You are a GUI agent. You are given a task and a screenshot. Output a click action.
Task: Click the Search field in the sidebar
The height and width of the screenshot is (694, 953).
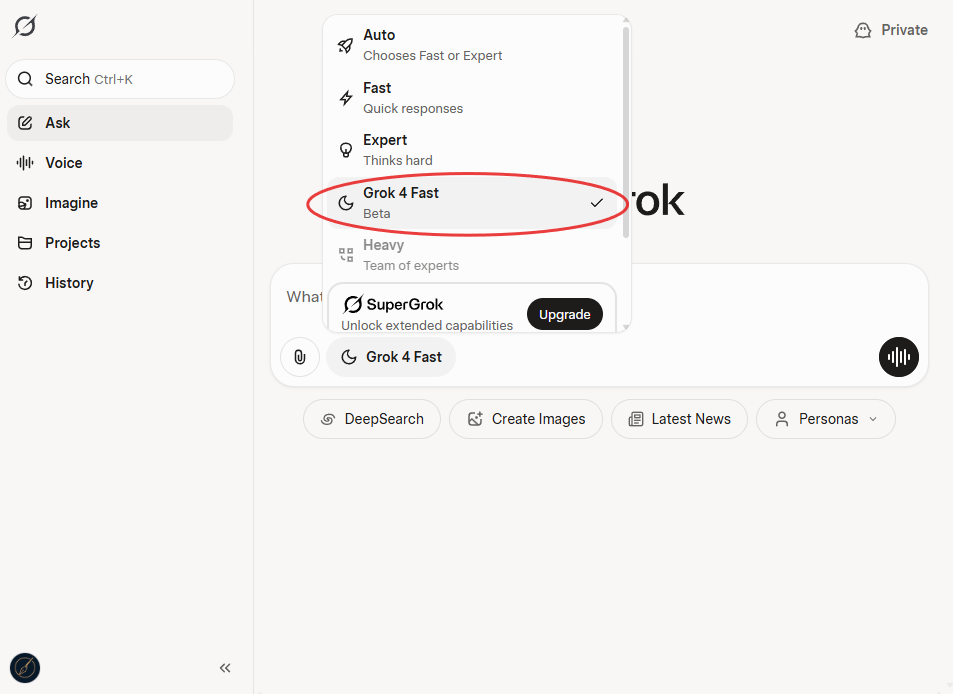tap(120, 79)
